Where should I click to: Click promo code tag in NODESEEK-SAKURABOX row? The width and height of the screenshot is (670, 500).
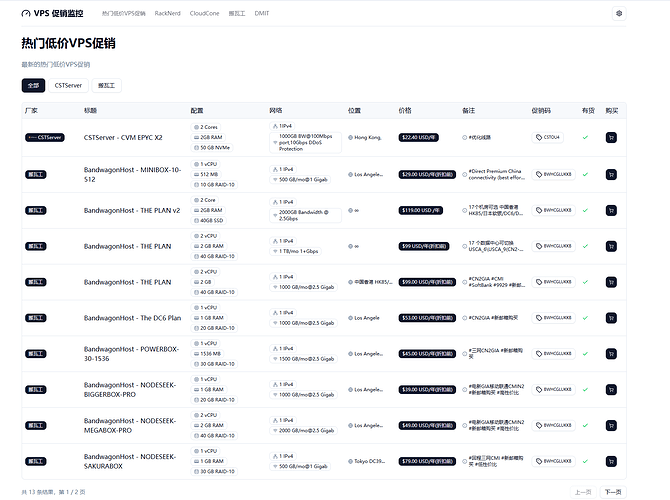[x=553, y=462]
